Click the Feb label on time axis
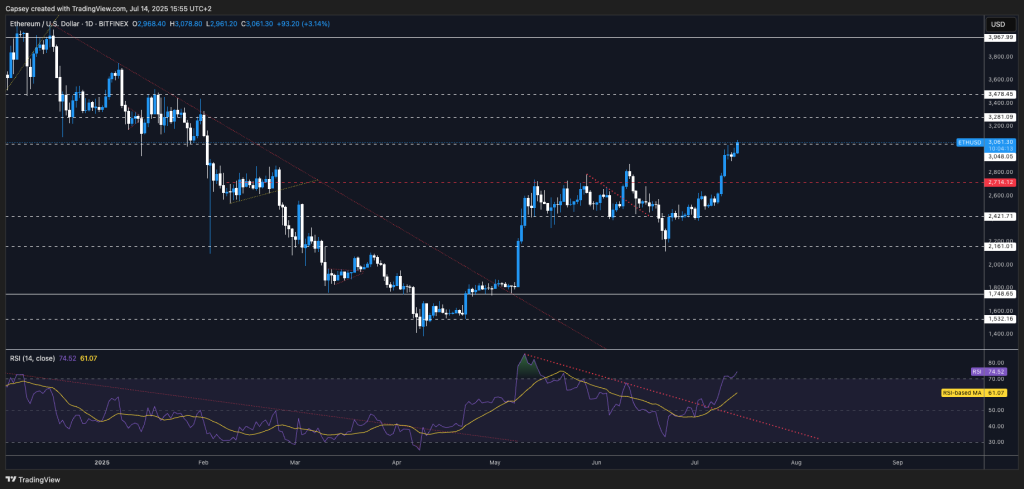Viewport: 1024px width, 489px height. tap(202, 462)
